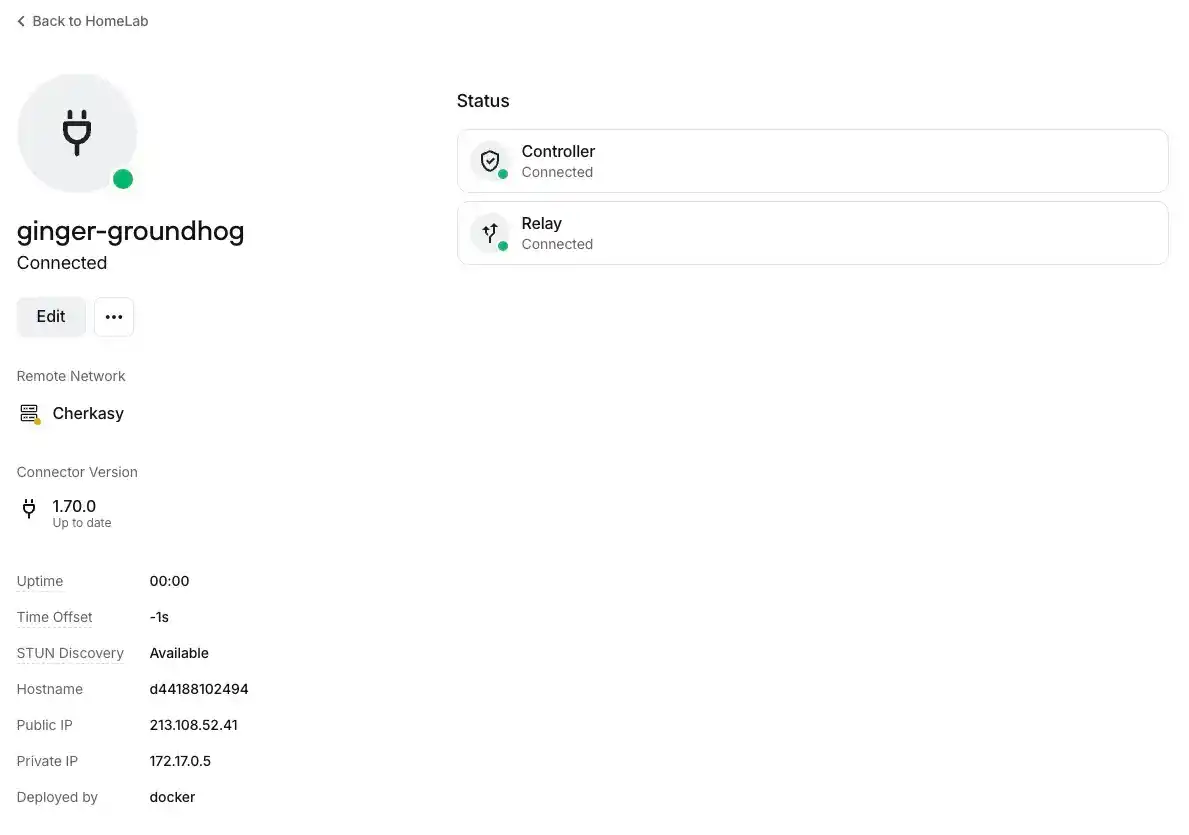Screen dimensions: 1189x835
Task: Select the Cherkasy remote network link
Action: pos(88,413)
